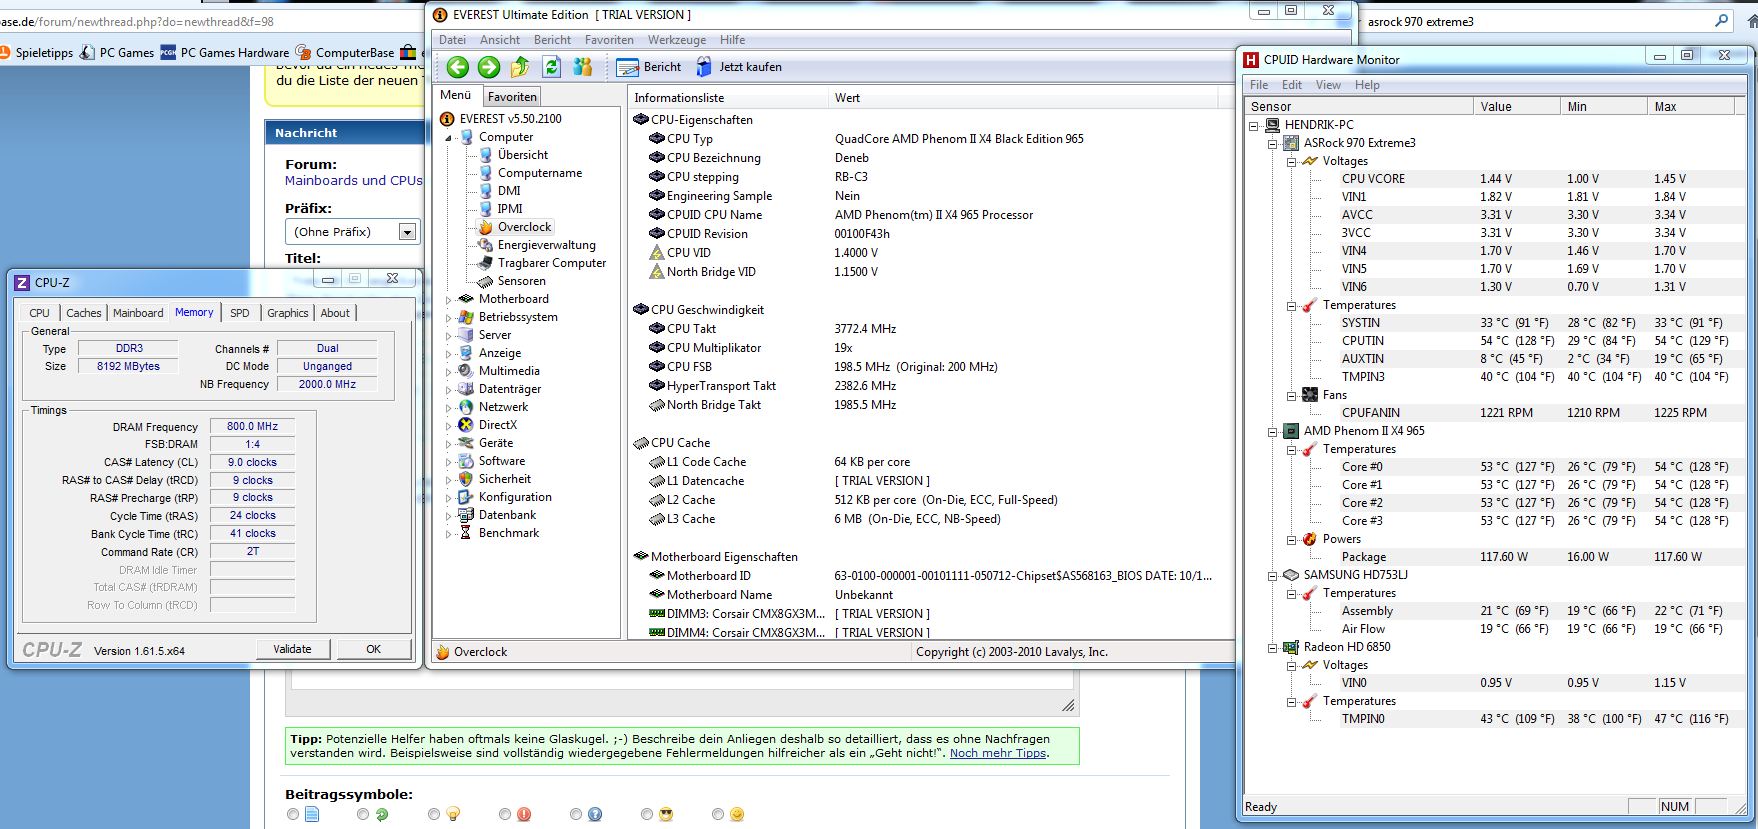
Task: Collapse HENDRIK-PC node in HWMonitor
Action: 1254,126
